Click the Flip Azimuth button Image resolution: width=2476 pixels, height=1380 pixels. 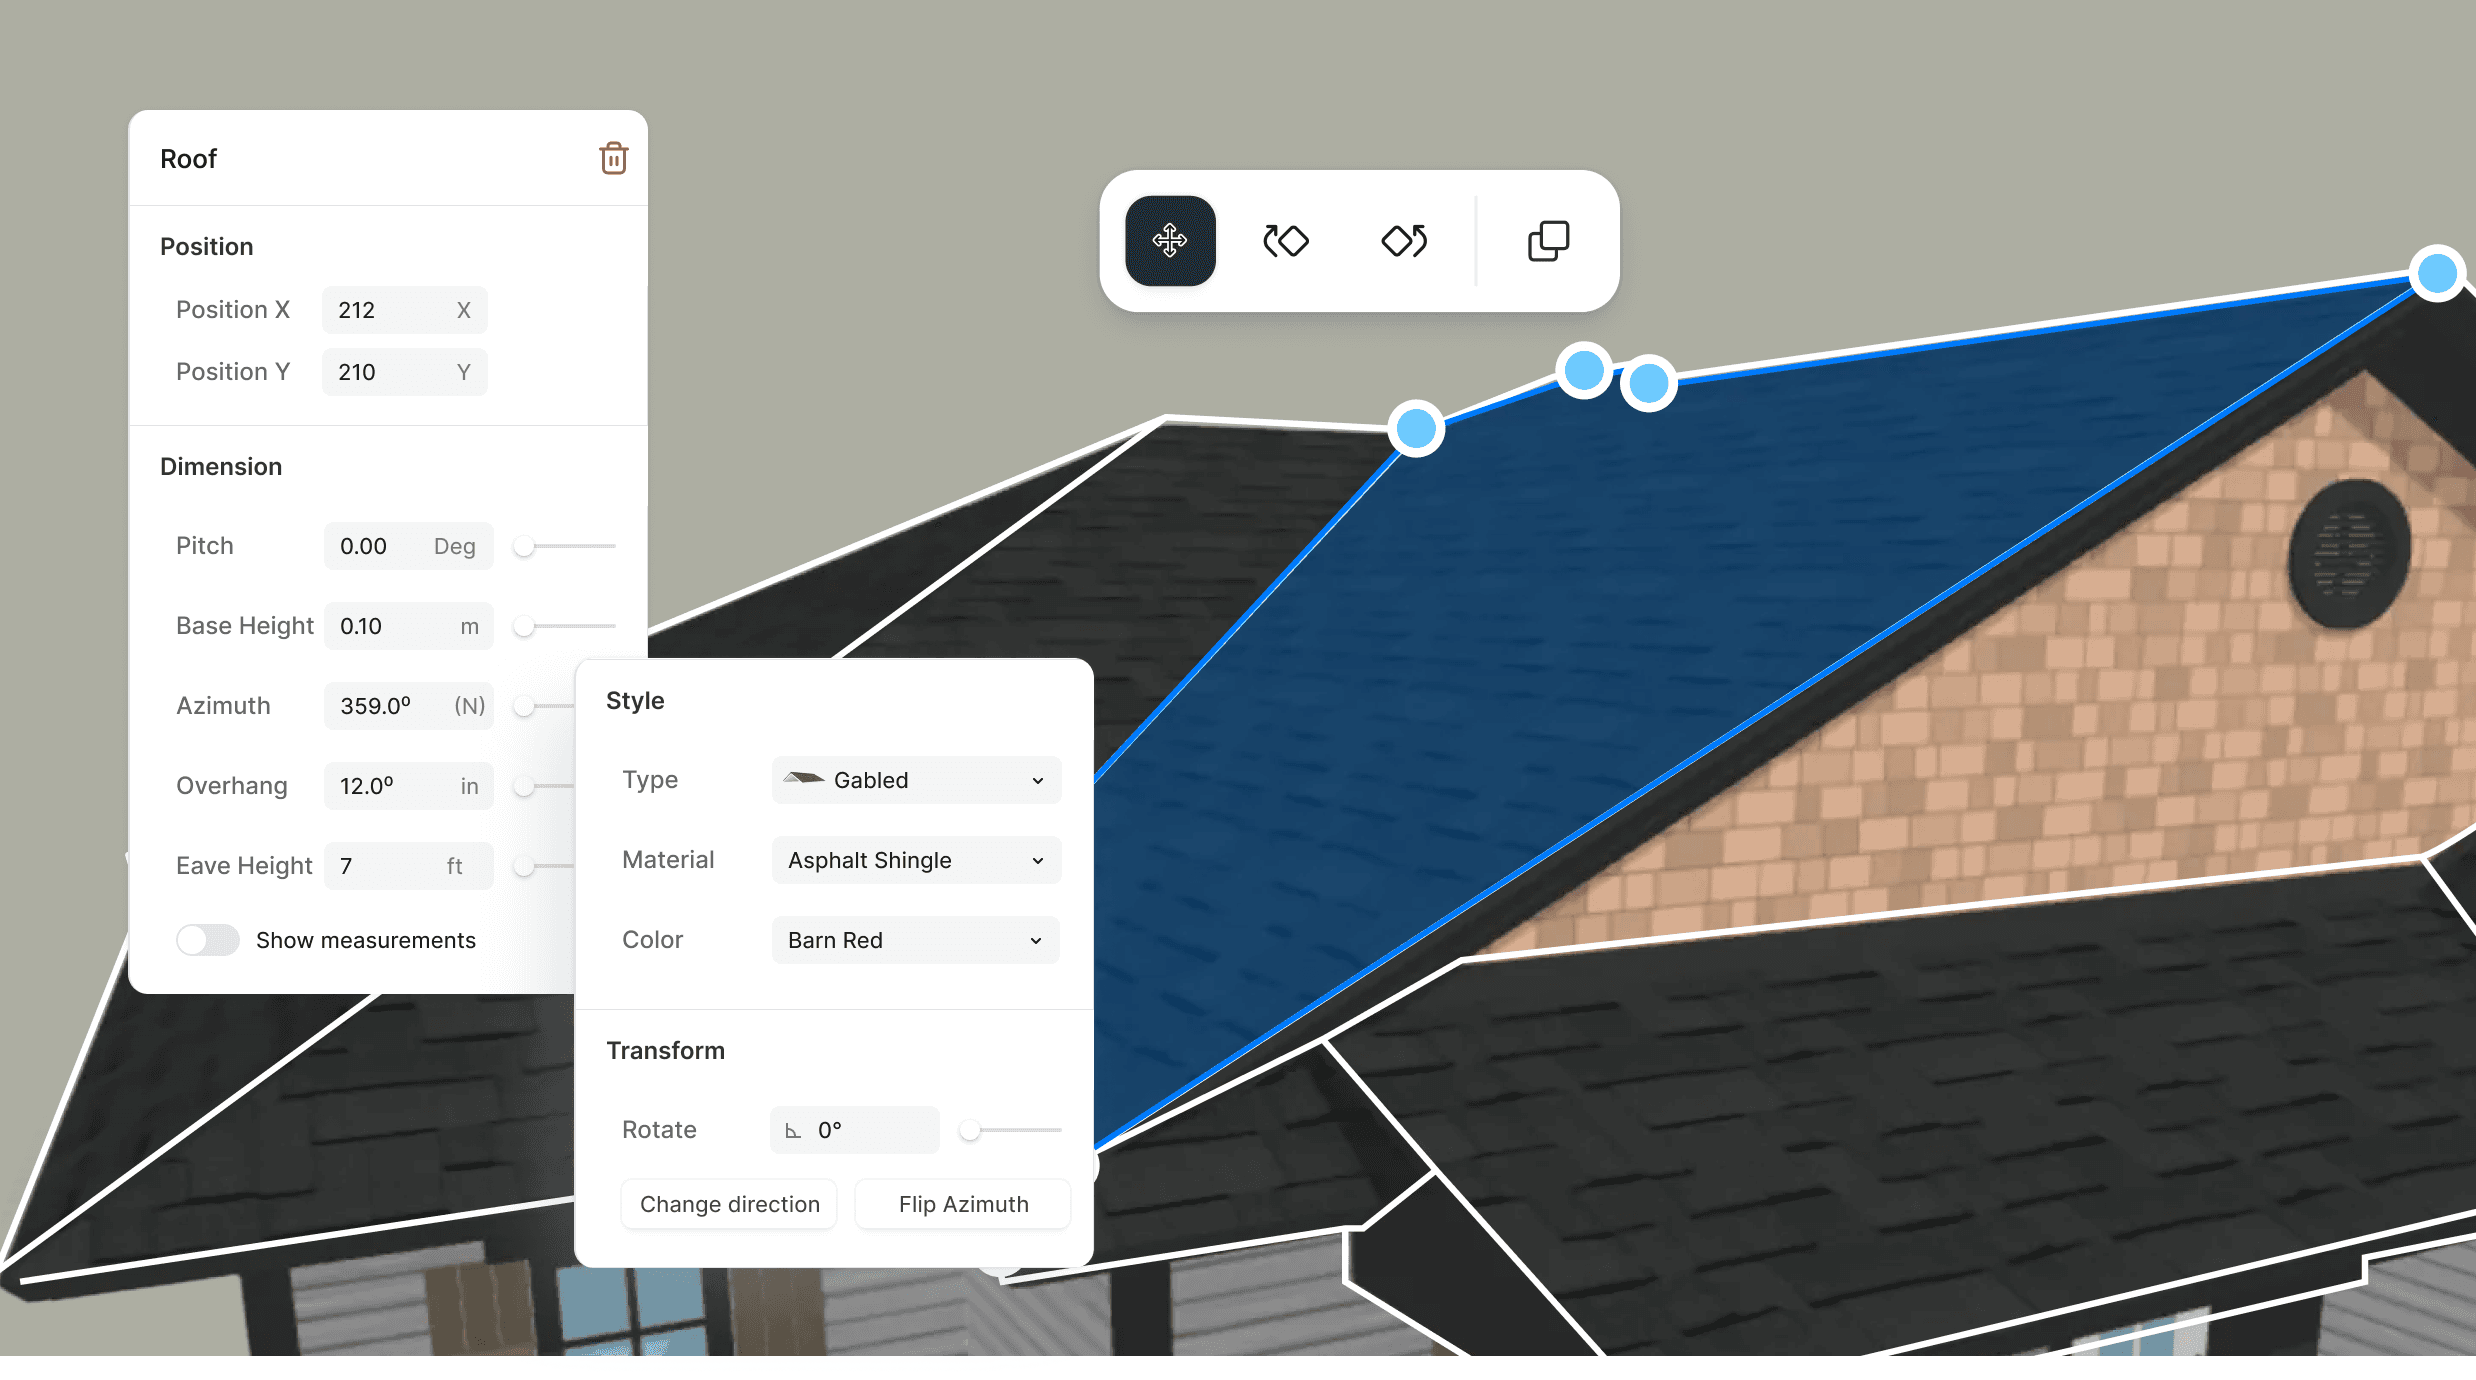(963, 1204)
